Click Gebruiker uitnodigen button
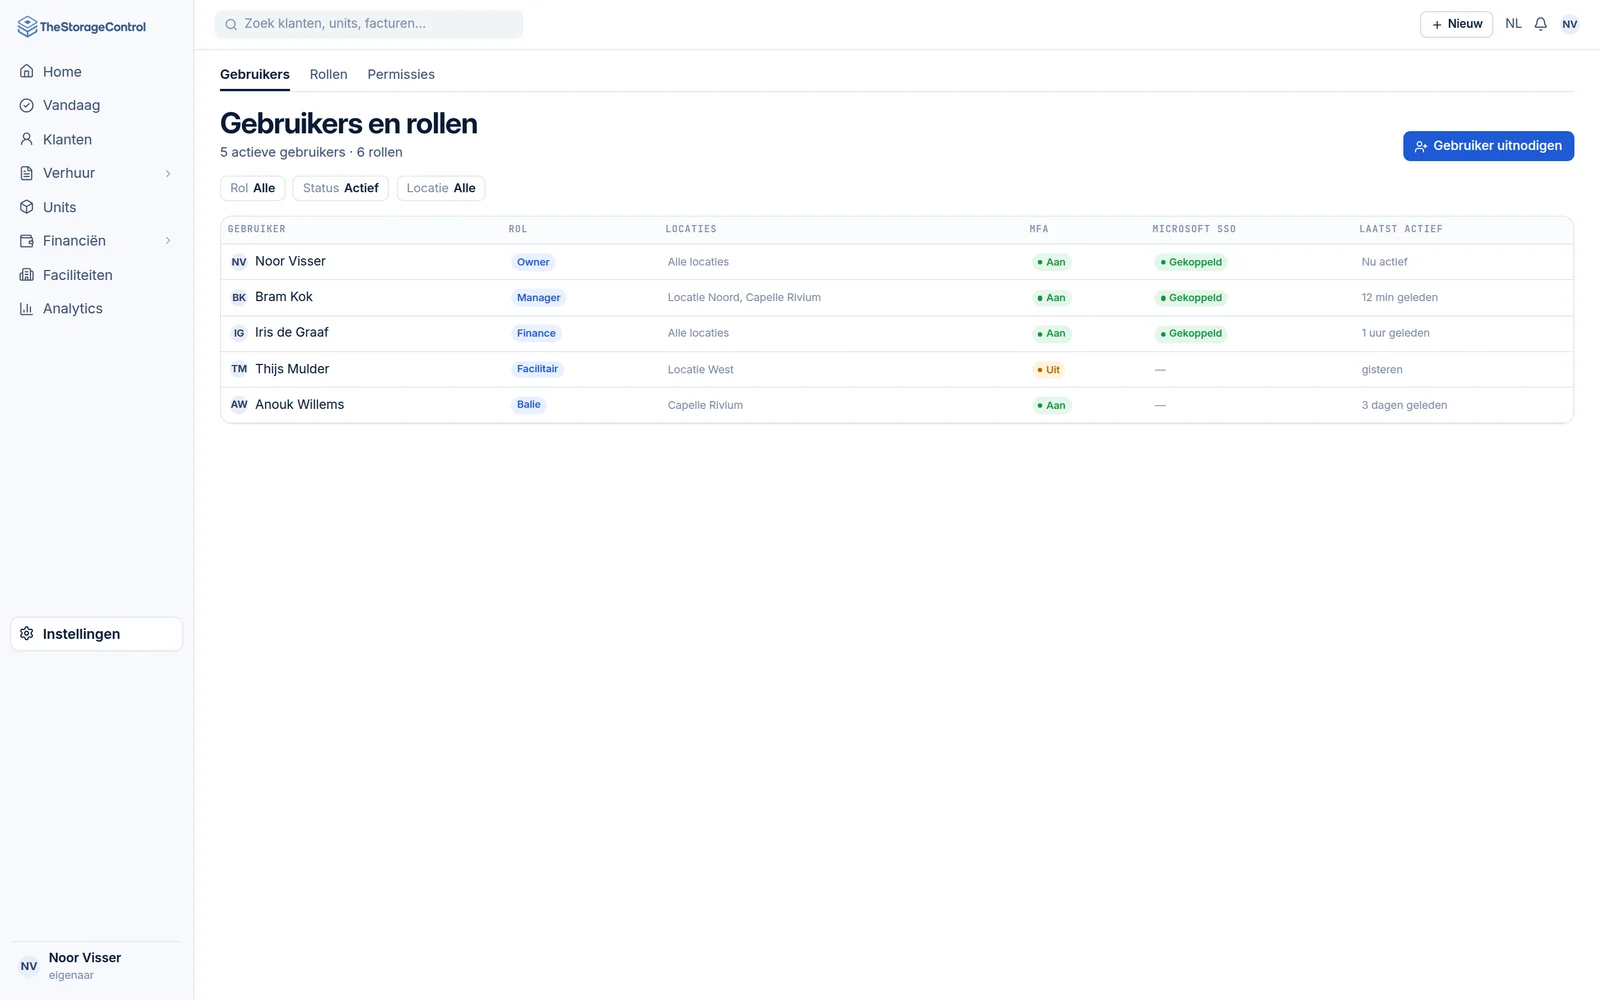1600x1000 pixels. [1488, 146]
